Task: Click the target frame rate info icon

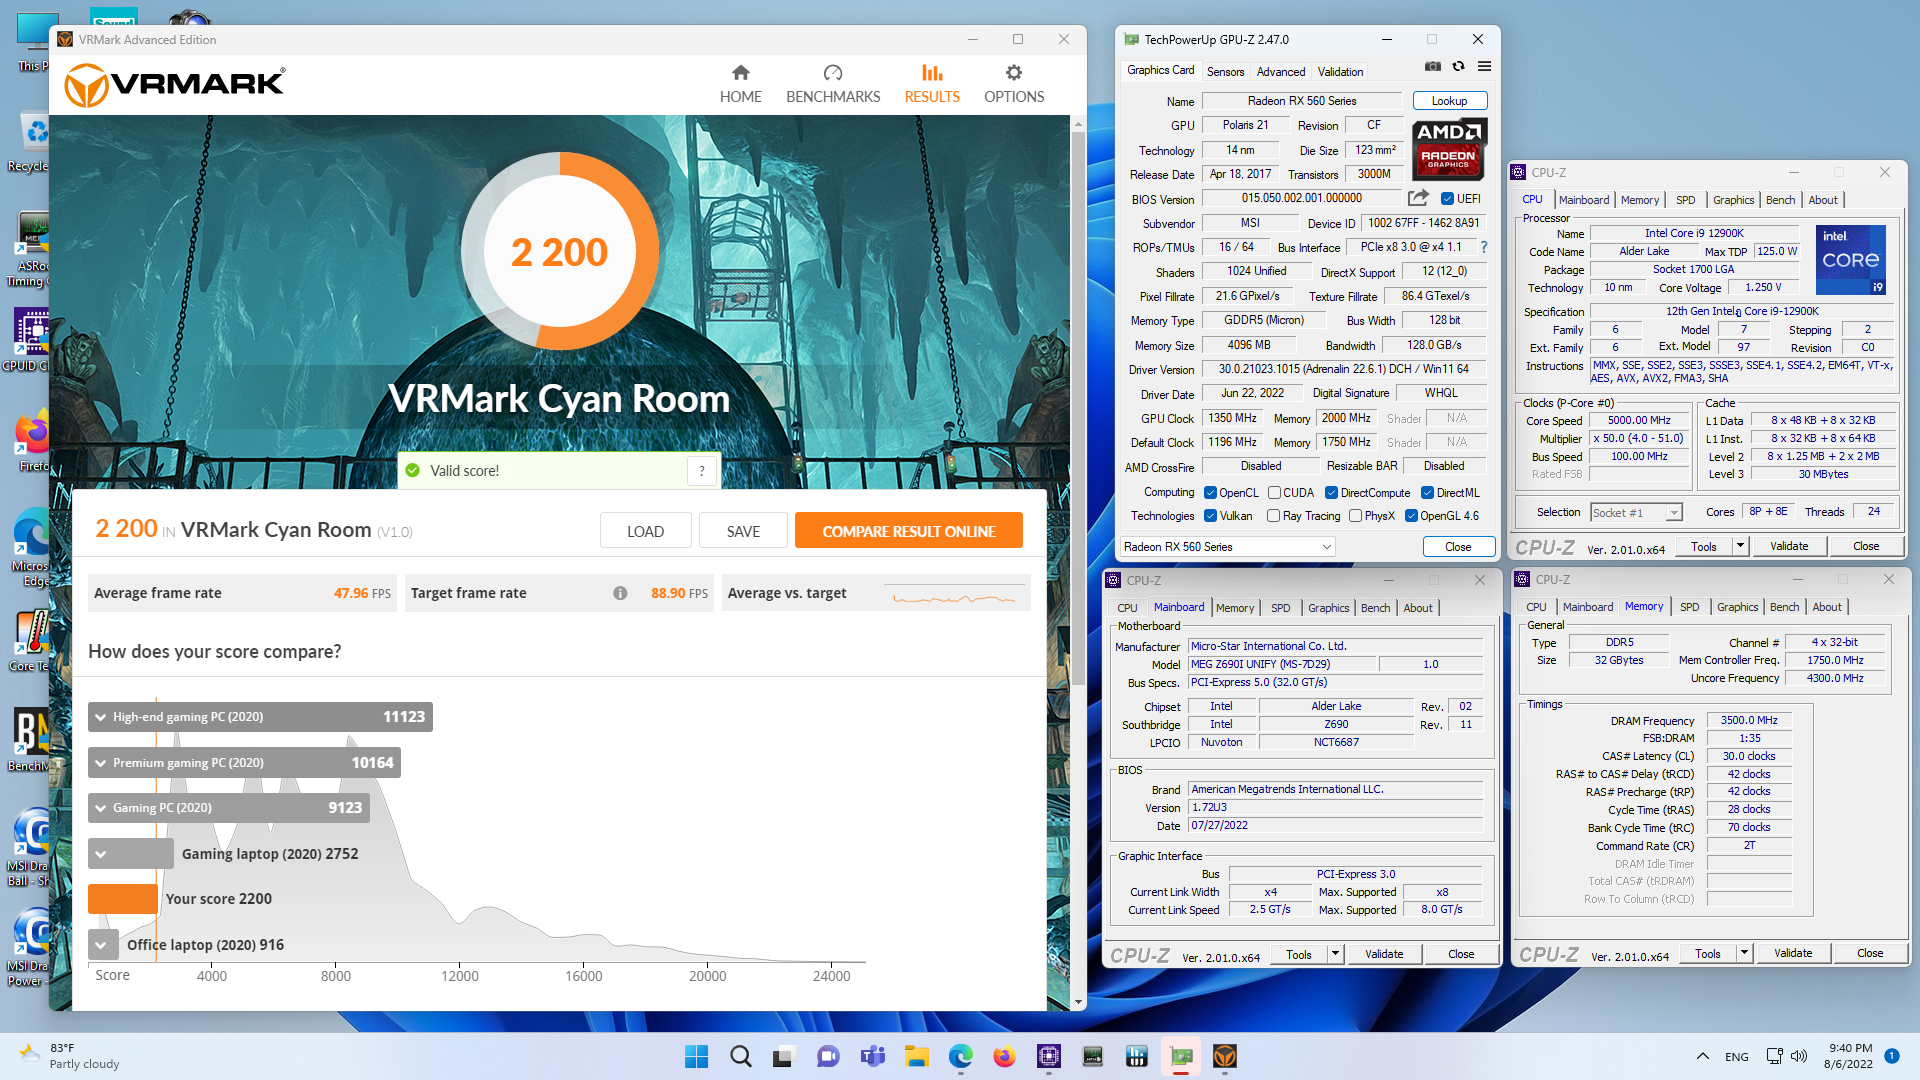Action: click(x=620, y=593)
